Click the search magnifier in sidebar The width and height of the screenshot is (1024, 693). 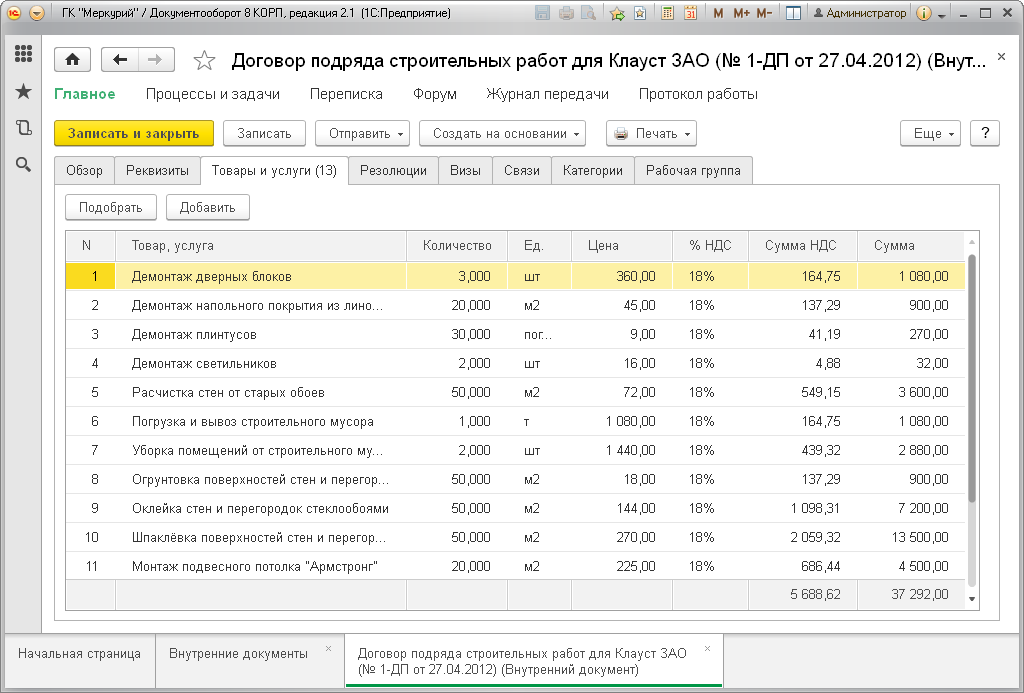(24, 165)
